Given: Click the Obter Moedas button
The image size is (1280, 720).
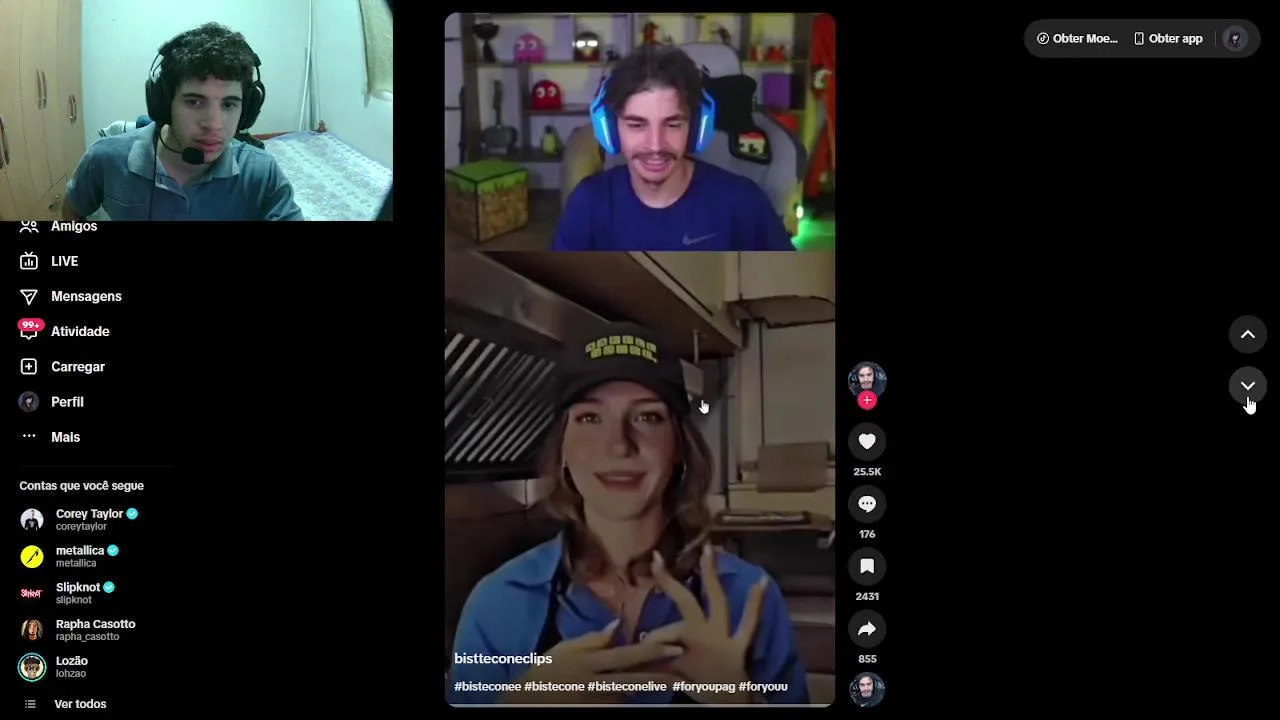Looking at the screenshot, I should (x=1077, y=39).
